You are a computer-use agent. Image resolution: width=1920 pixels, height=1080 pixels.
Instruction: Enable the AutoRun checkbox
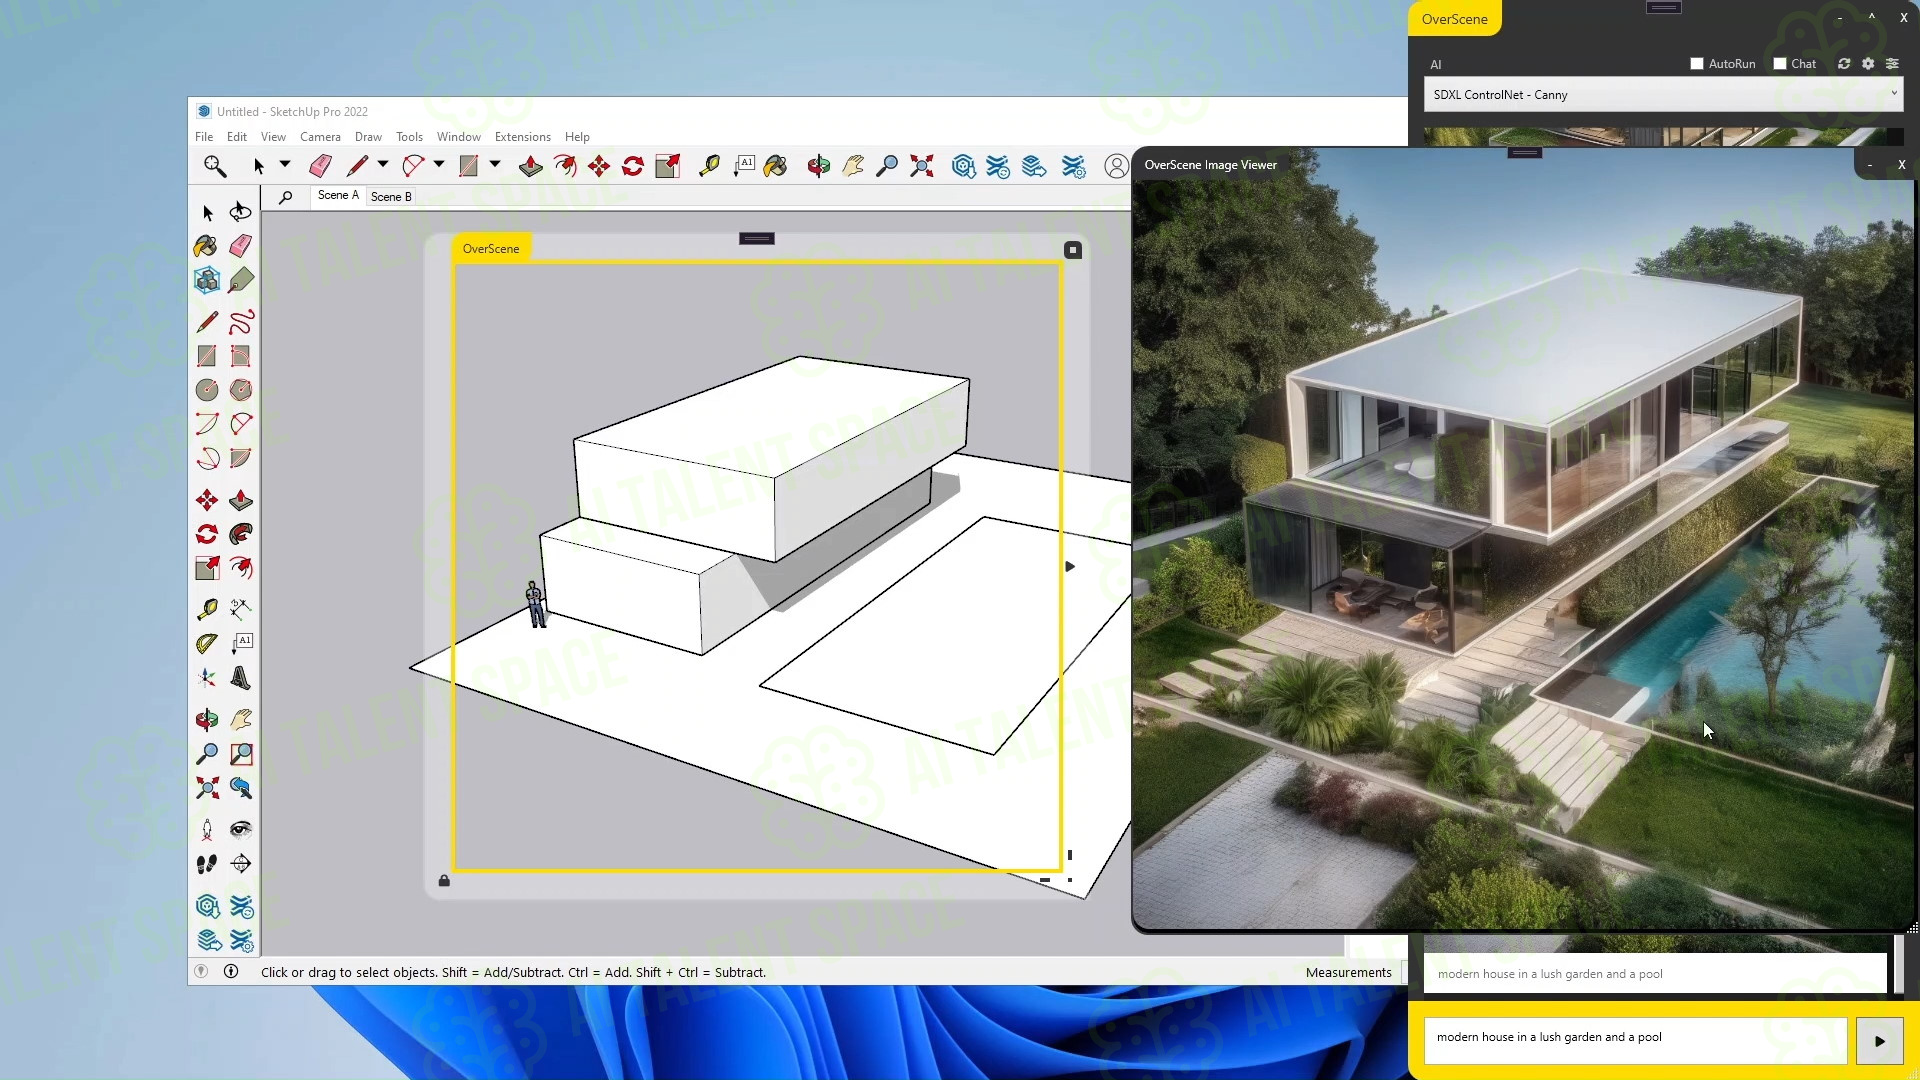pos(1697,64)
